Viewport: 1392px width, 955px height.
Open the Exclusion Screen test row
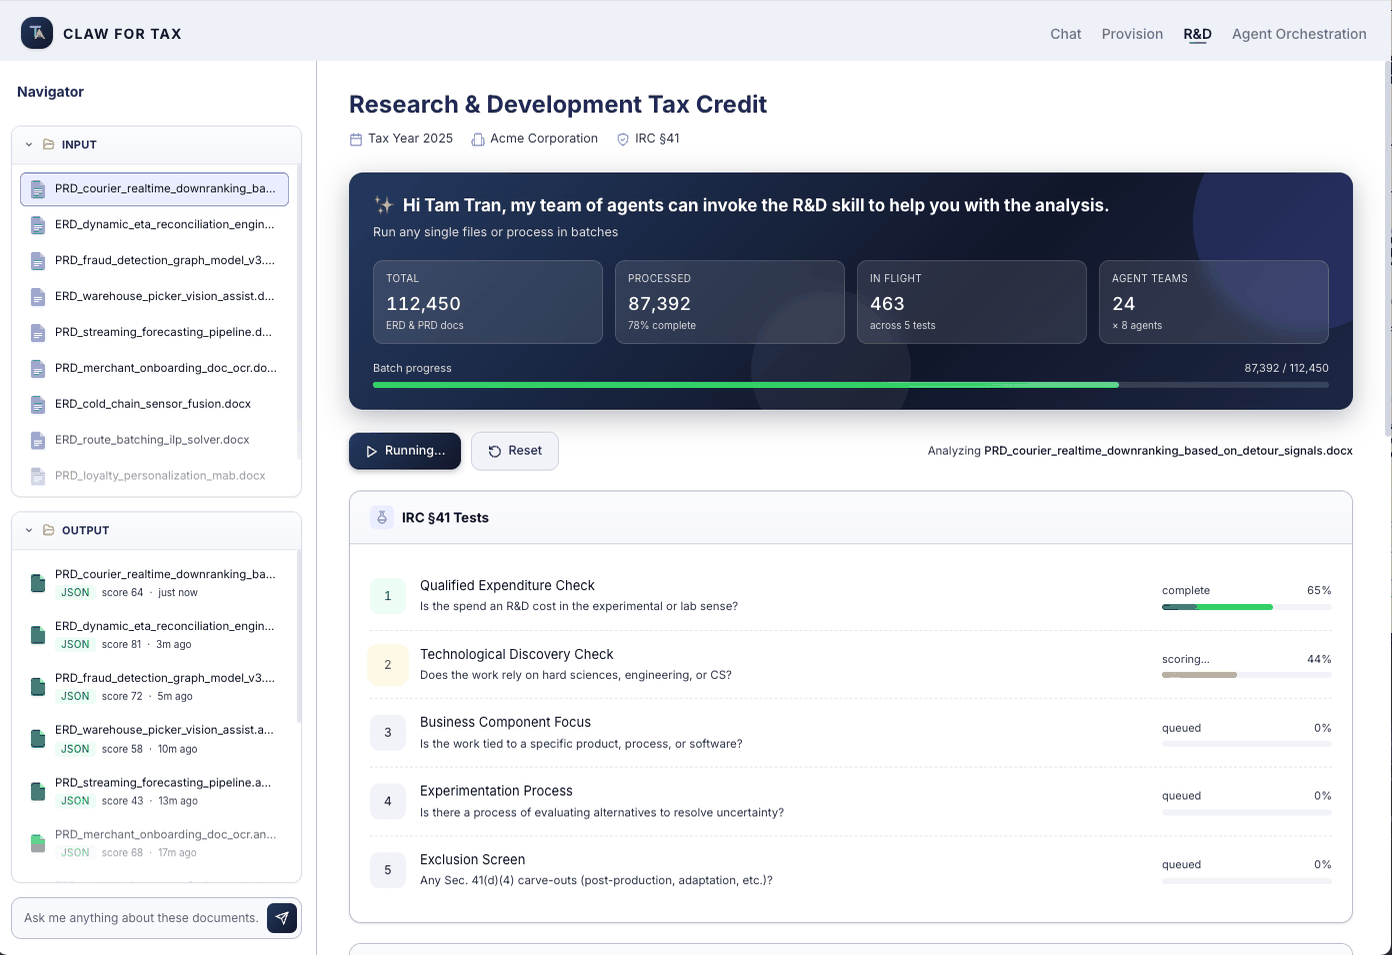(x=851, y=870)
